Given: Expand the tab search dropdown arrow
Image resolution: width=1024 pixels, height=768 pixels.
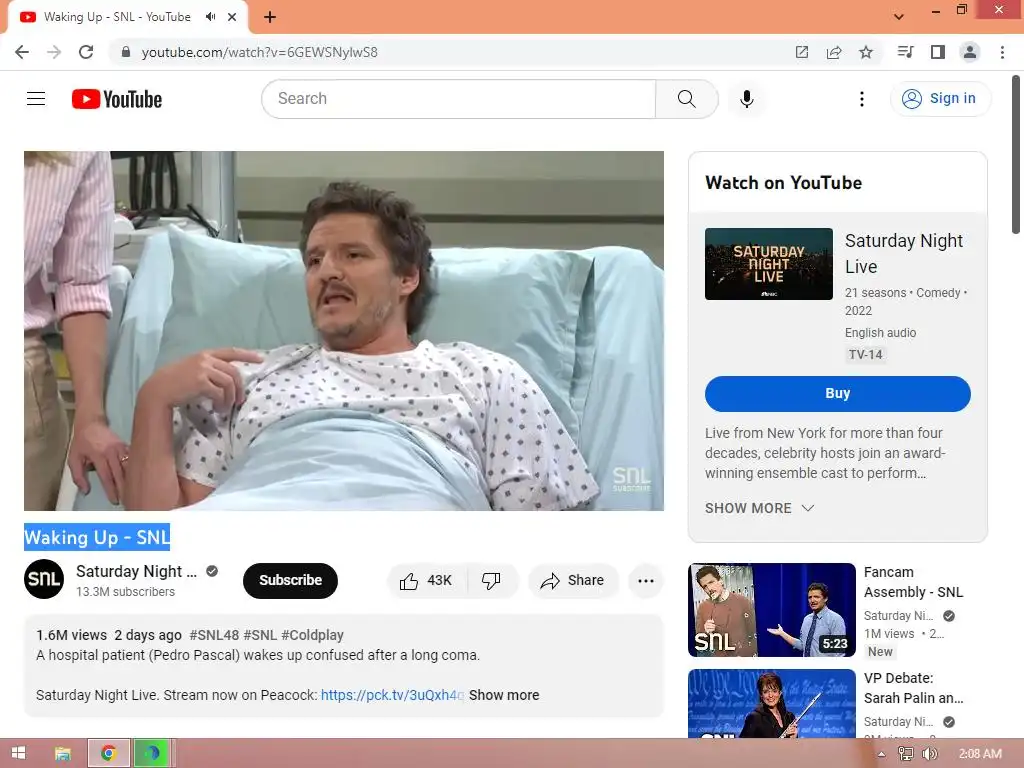Looking at the screenshot, I should [x=899, y=17].
